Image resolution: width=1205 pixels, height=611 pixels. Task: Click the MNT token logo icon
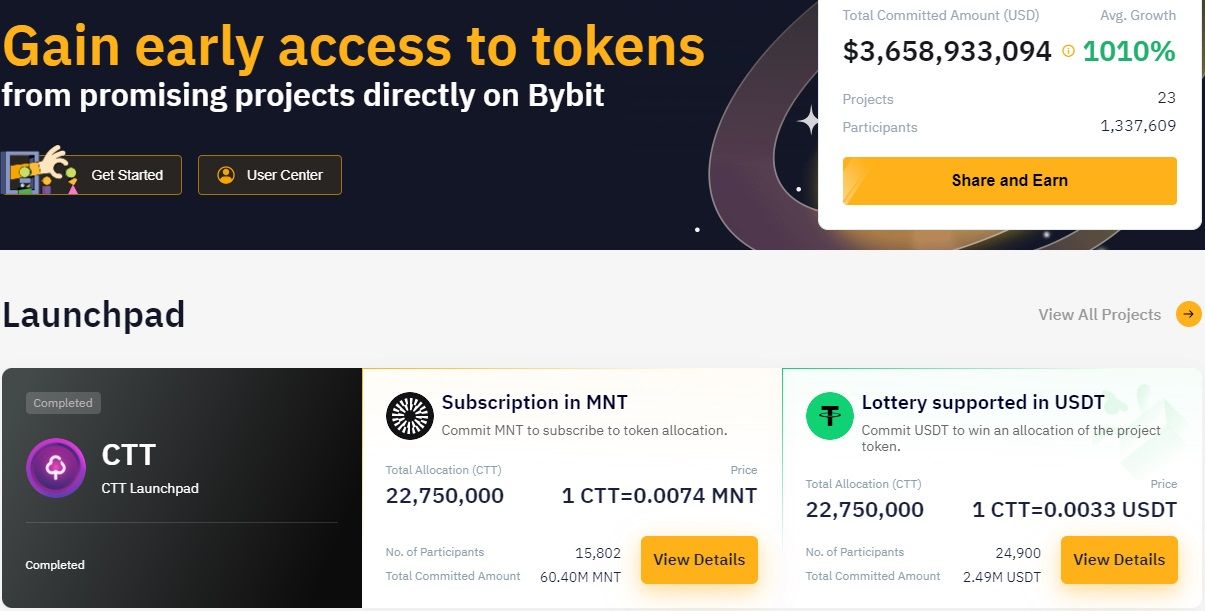tap(410, 416)
